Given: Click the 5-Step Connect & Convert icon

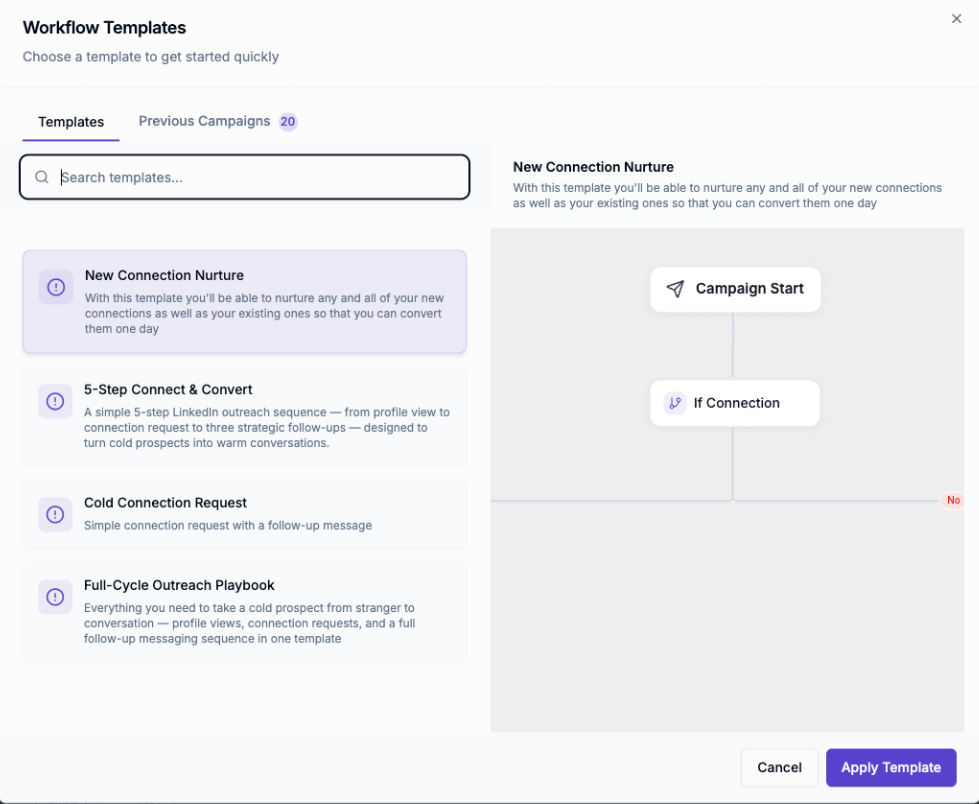Looking at the screenshot, I should pos(55,401).
